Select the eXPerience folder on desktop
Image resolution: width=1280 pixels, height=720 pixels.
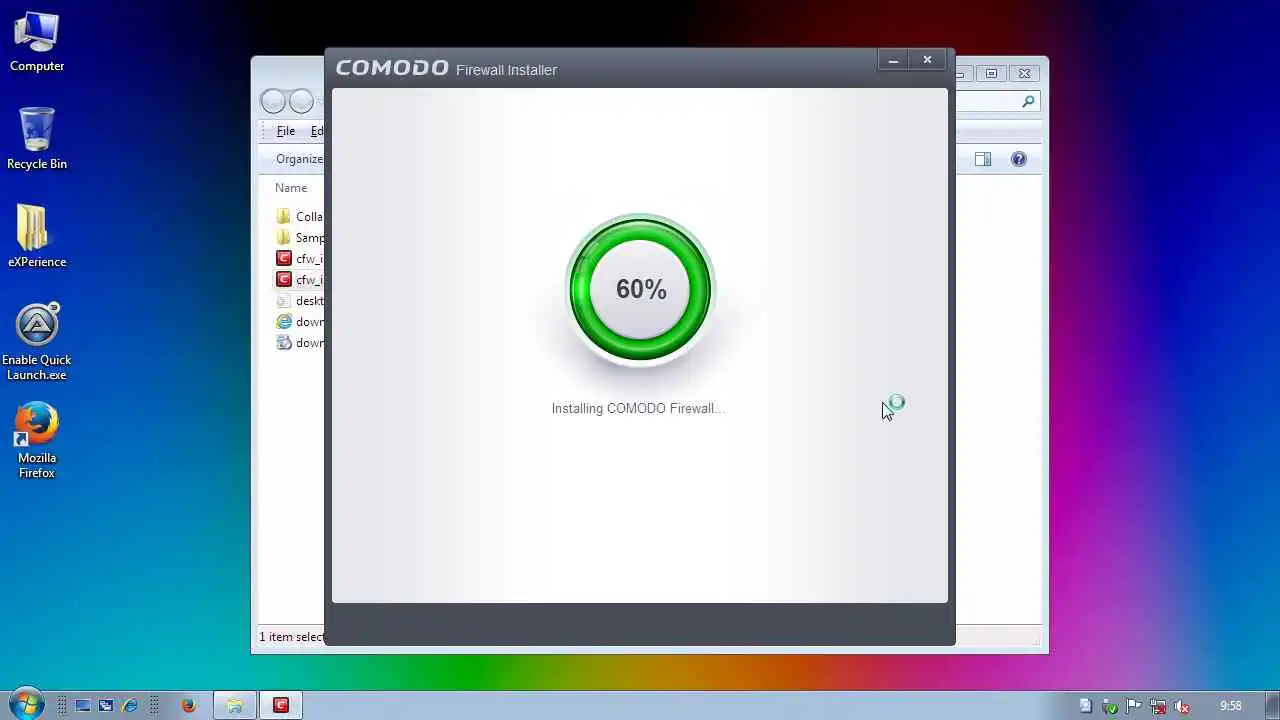pos(37,237)
